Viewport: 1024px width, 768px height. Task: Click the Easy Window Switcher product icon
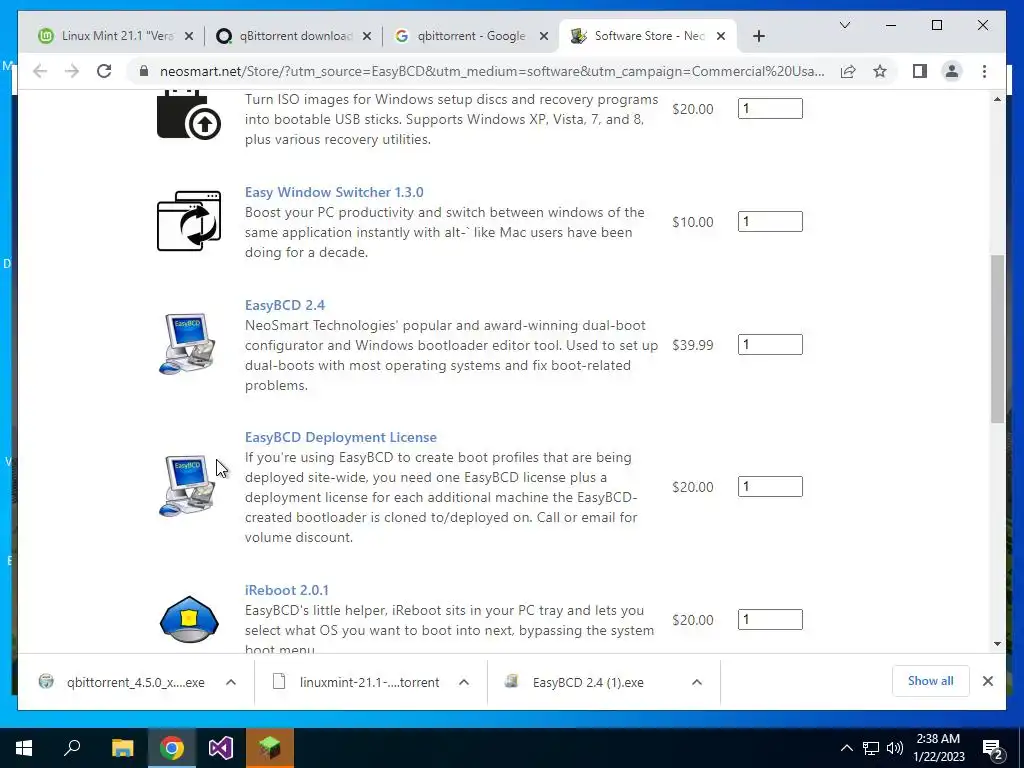(189, 221)
